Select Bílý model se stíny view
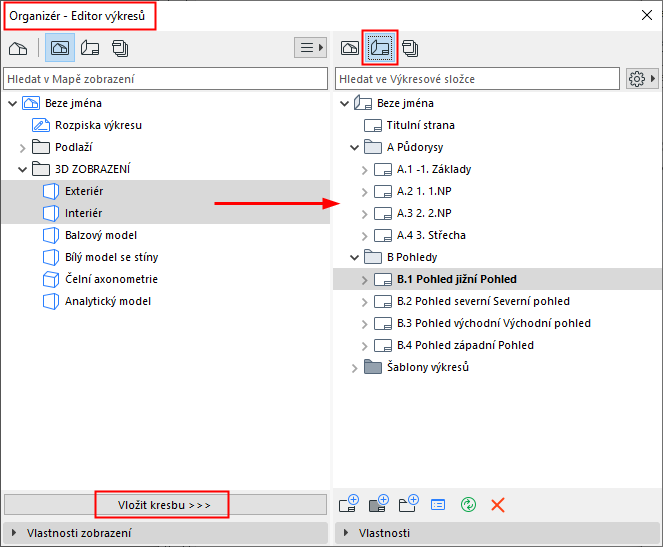This screenshot has height=547, width=663. pyautogui.click(x=112, y=257)
